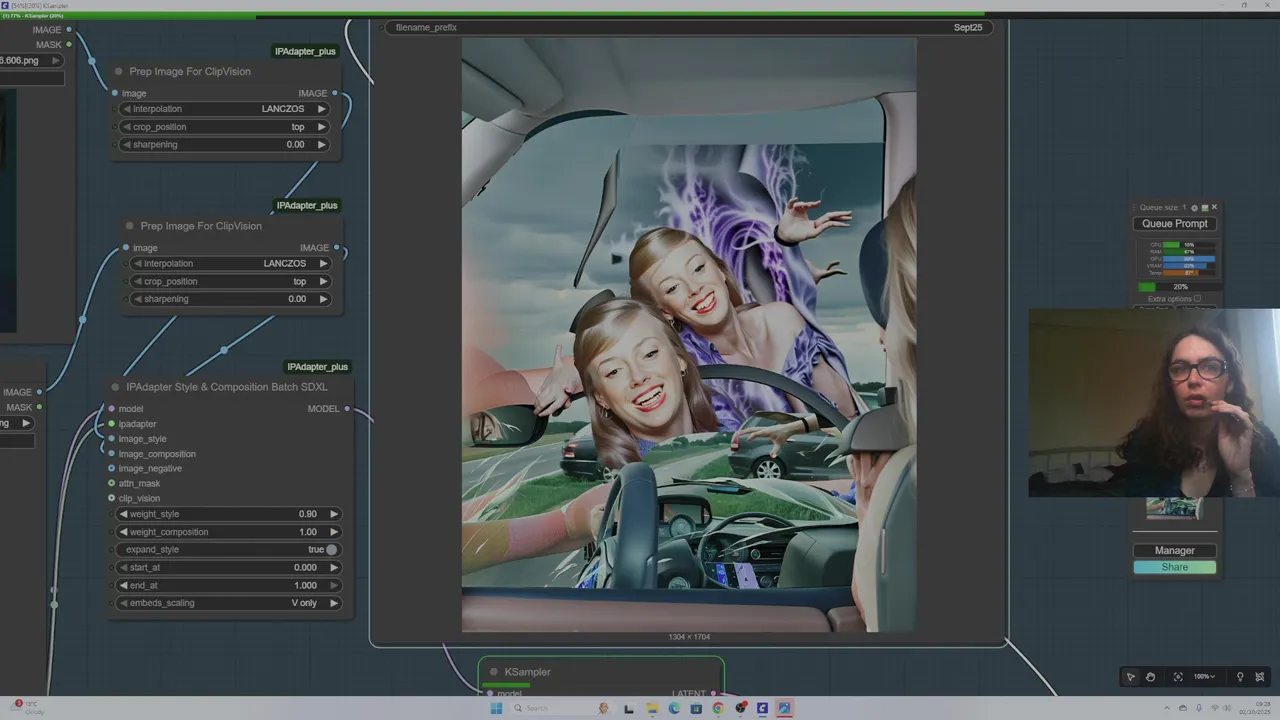1280x720 pixels.
Task: Click the 20% progress bar
Action: [1180, 287]
